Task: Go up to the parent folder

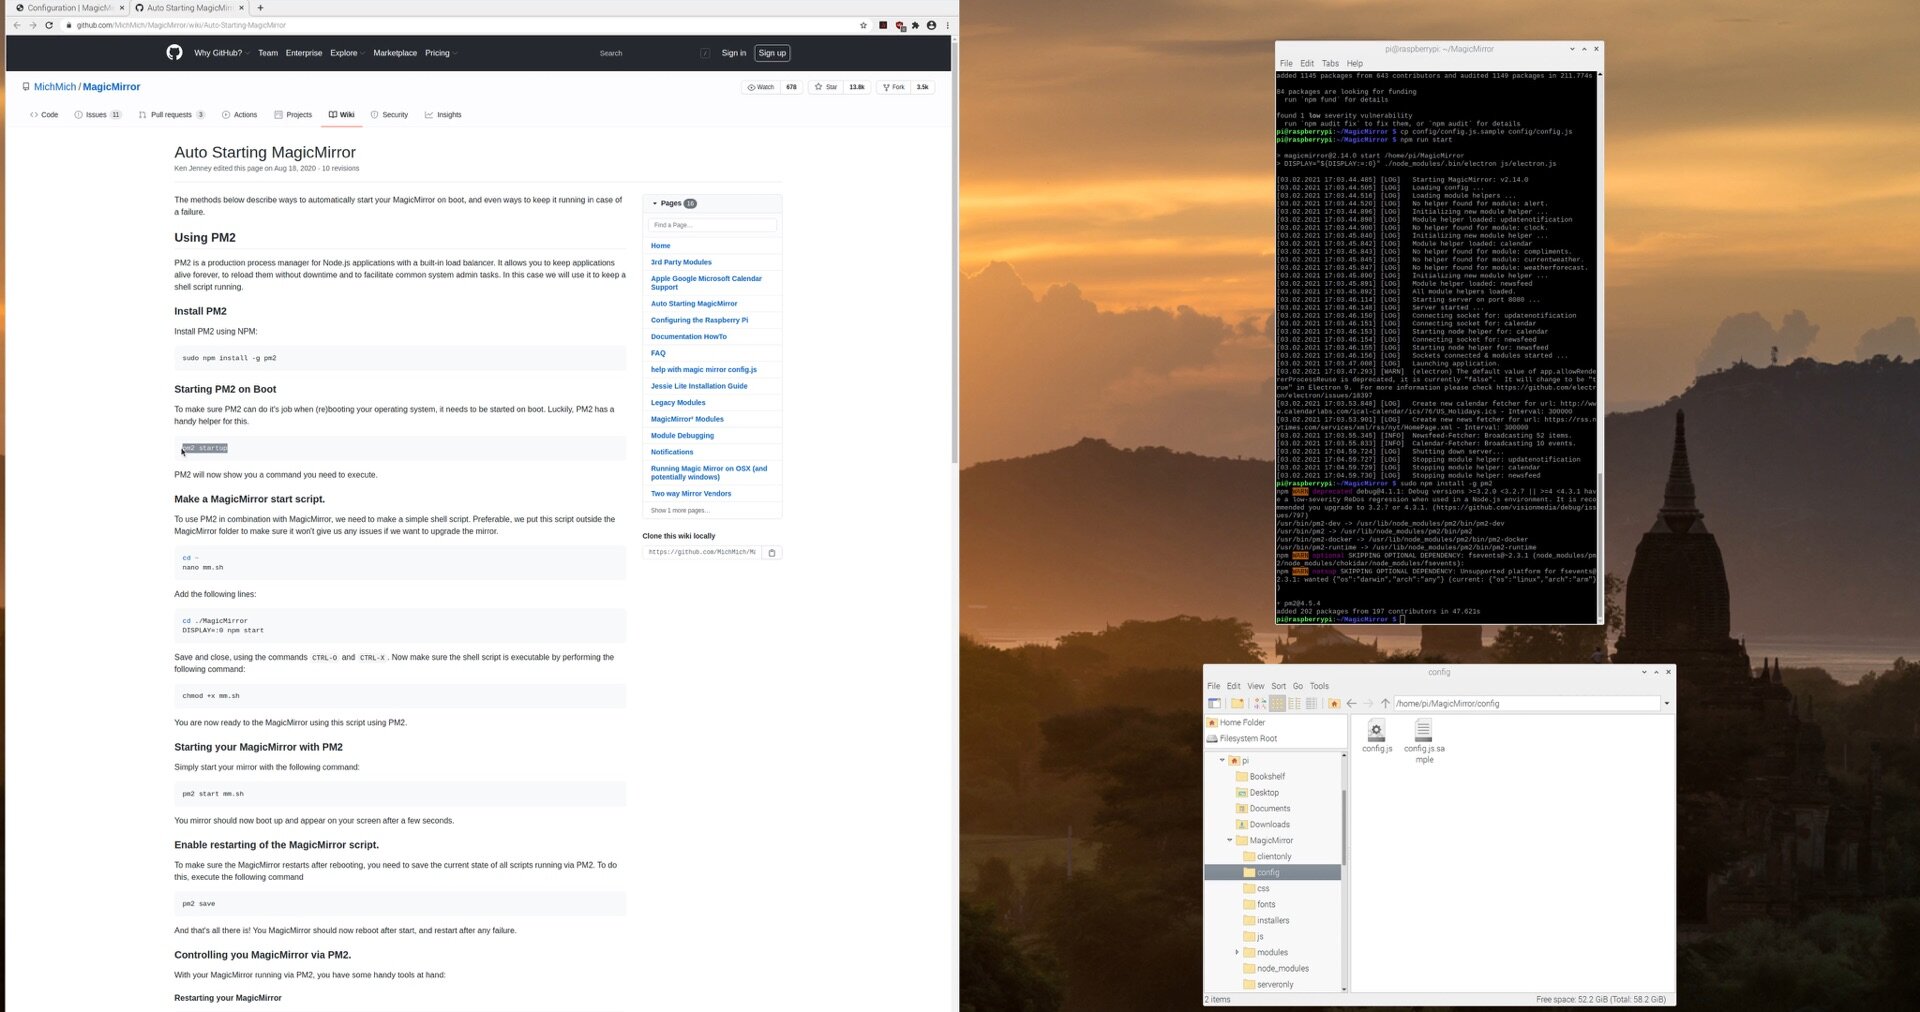Action: [1385, 704]
